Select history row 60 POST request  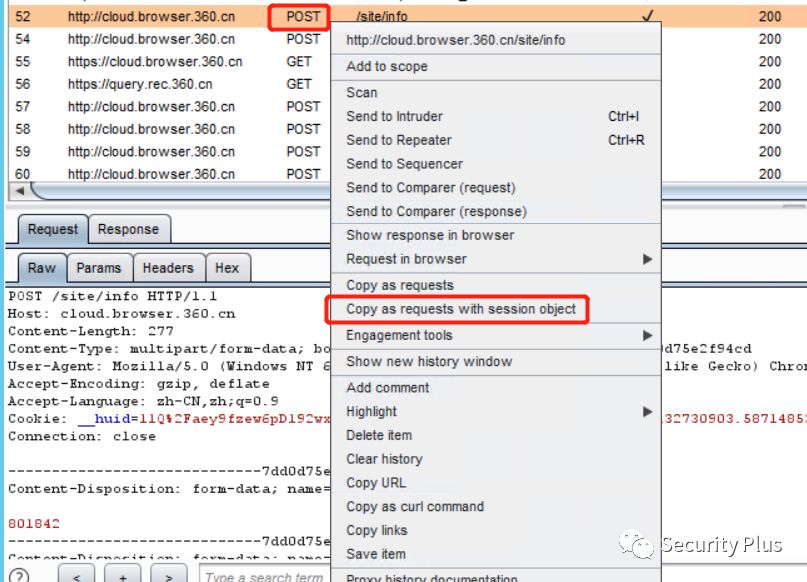pos(170,174)
